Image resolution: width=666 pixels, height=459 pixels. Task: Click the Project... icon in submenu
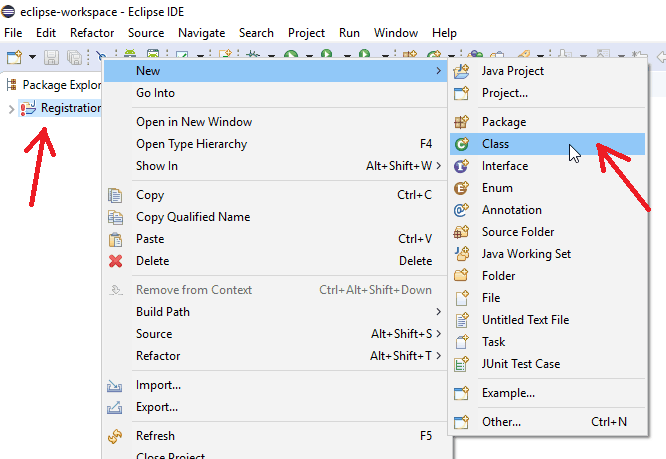(x=461, y=93)
